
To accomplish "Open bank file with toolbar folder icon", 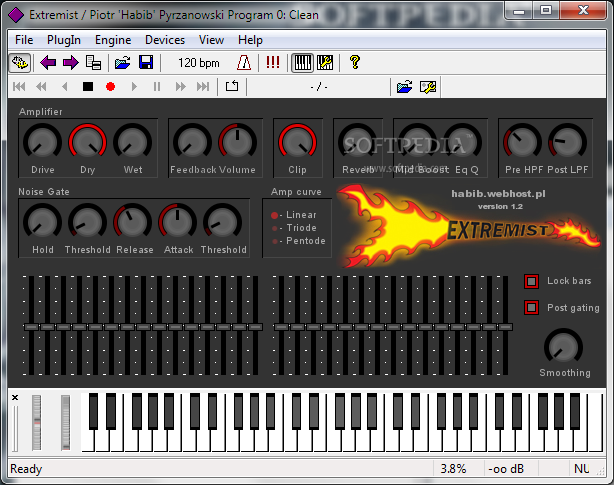I will tap(123, 63).
